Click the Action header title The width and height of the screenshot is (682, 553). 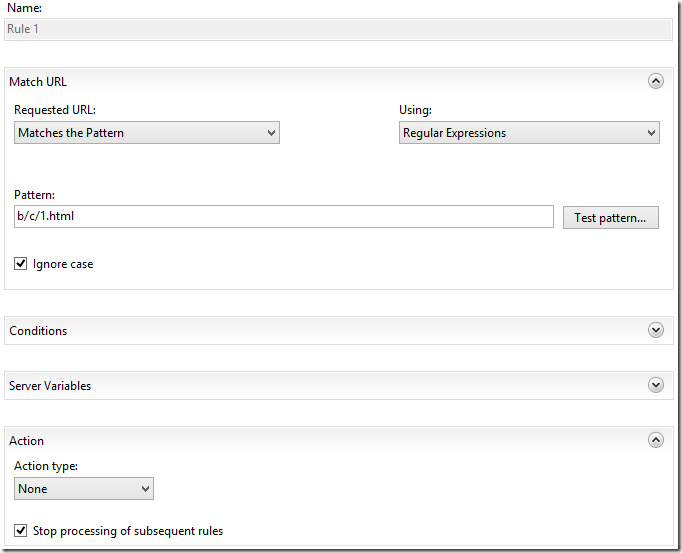(x=27, y=441)
